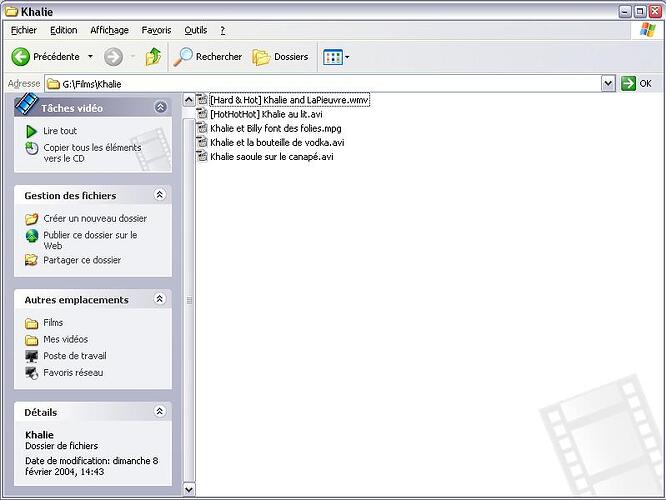Open the Précédente history dropdown arrow
The width and height of the screenshot is (666, 500).
pyautogui.click(x=90, y=57)
